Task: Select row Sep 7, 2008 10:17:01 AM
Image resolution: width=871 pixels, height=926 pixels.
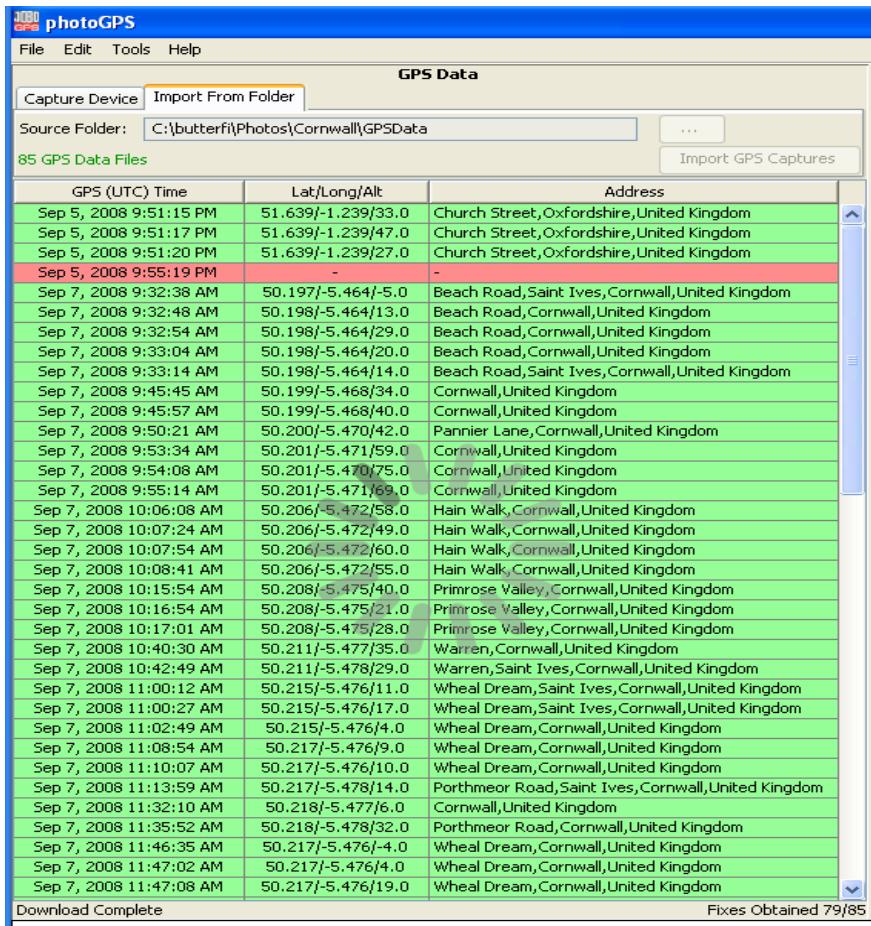Action: click(x=426, y=629)
